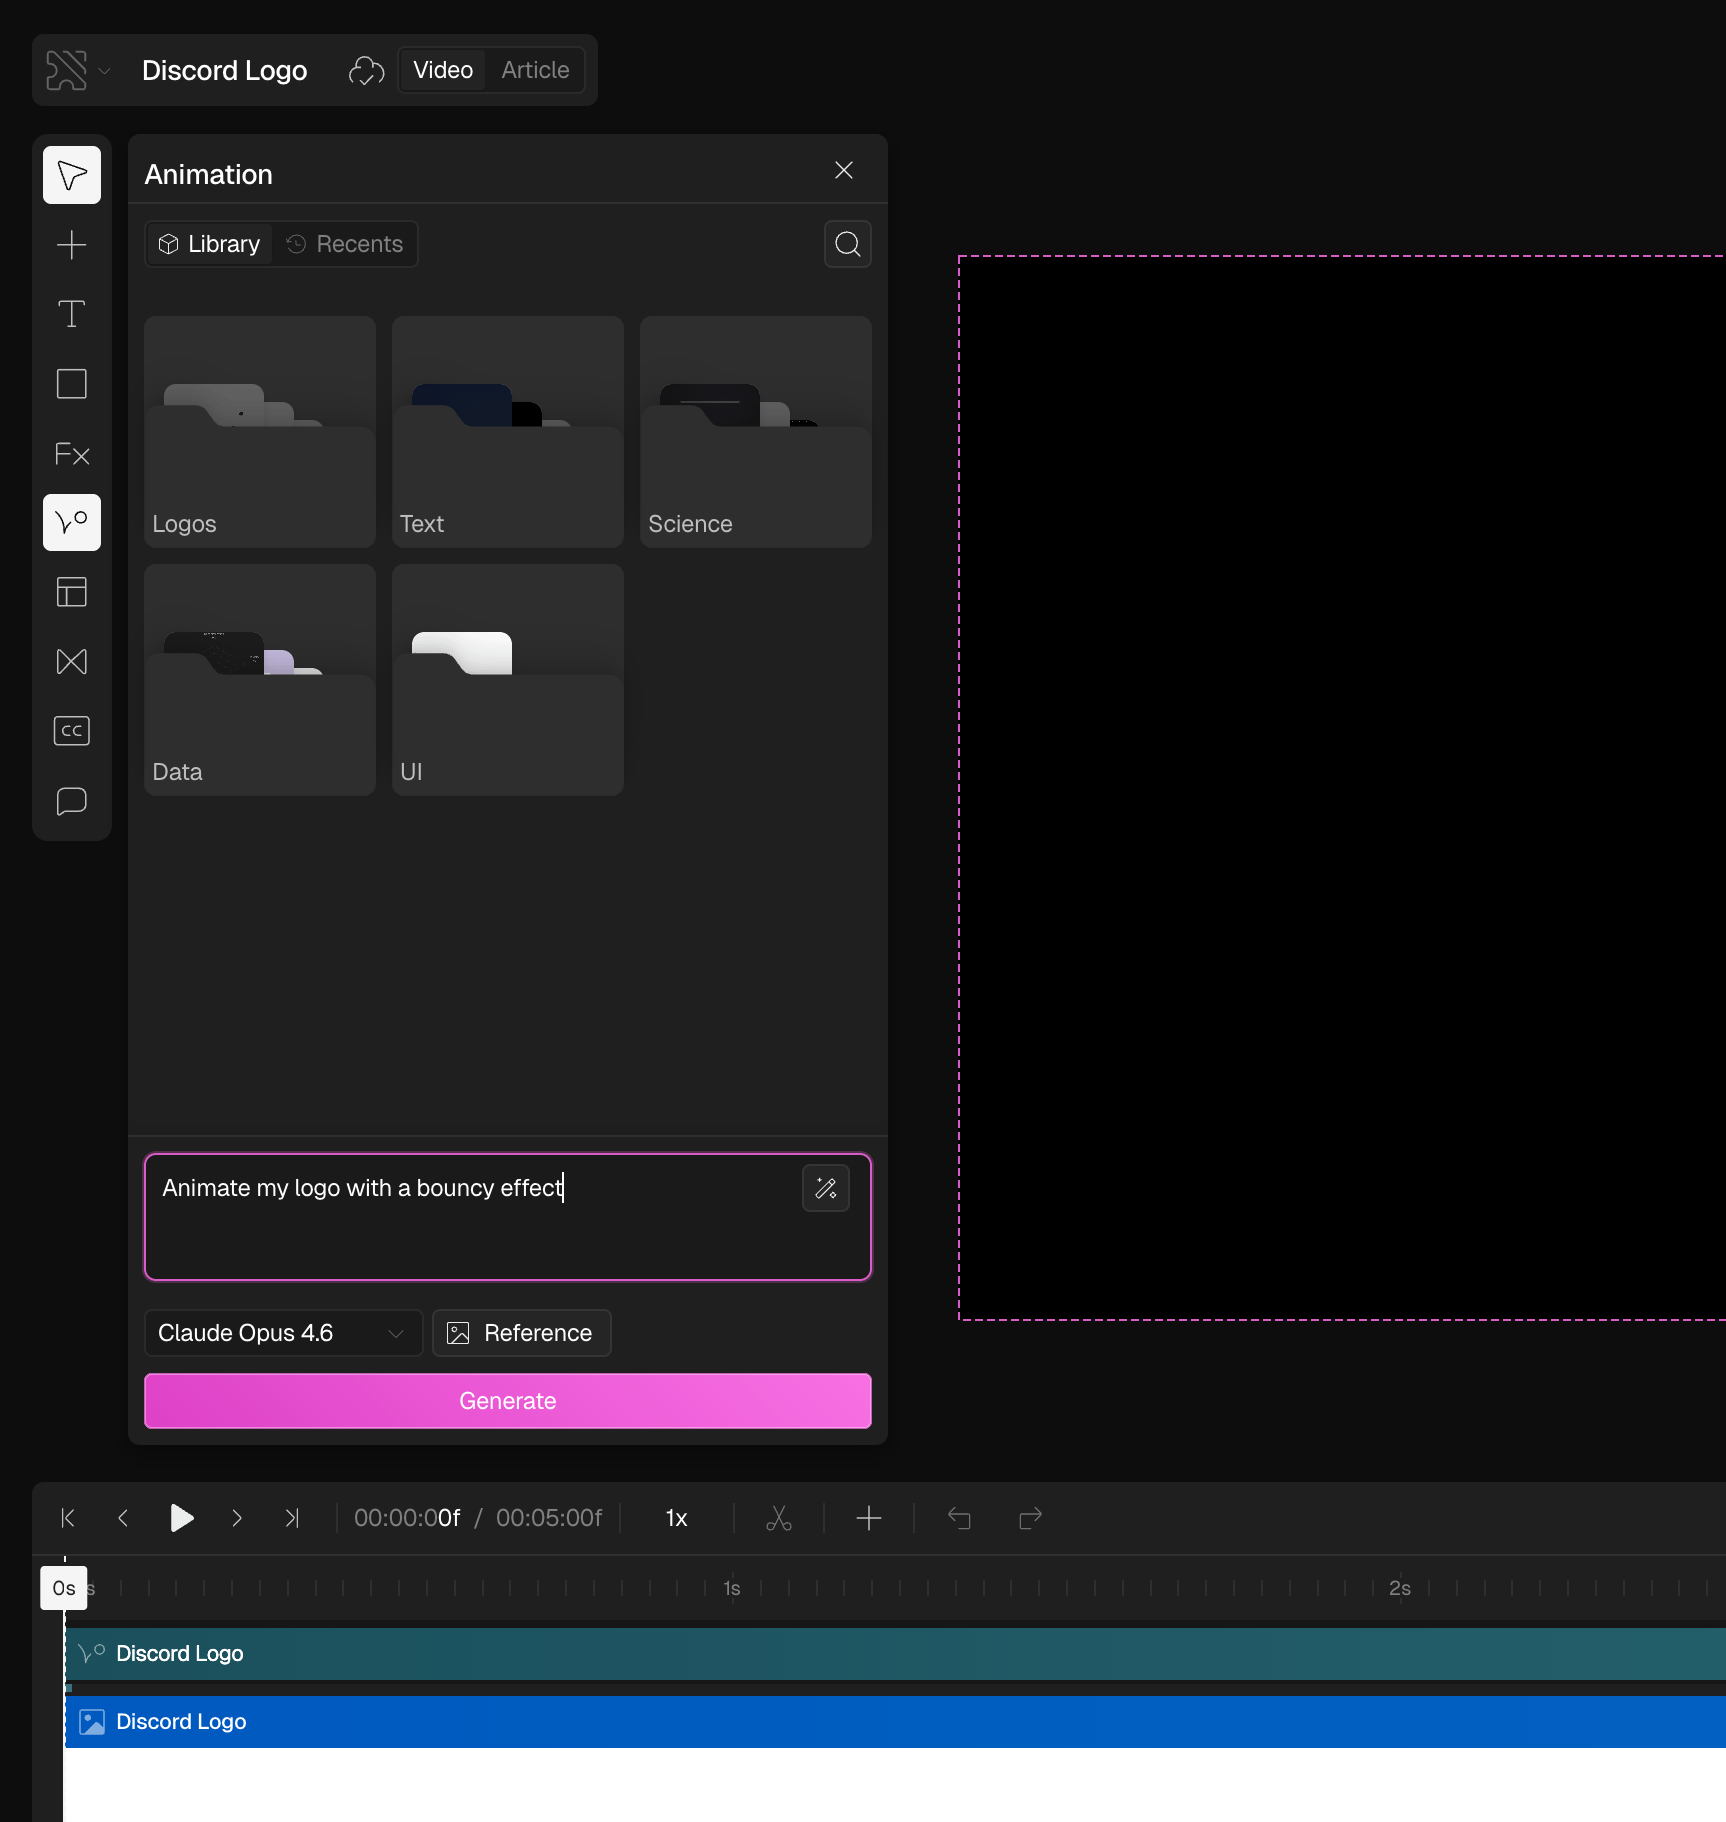The image size is (1726, 1822).
Task: Open the comments speech bubble tool
Action: (72, 801)
